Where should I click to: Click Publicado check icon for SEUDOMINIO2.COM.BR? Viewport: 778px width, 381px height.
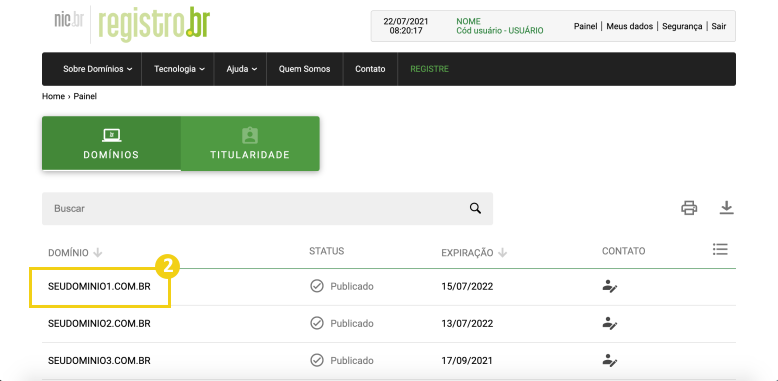[x=317, y=323]
